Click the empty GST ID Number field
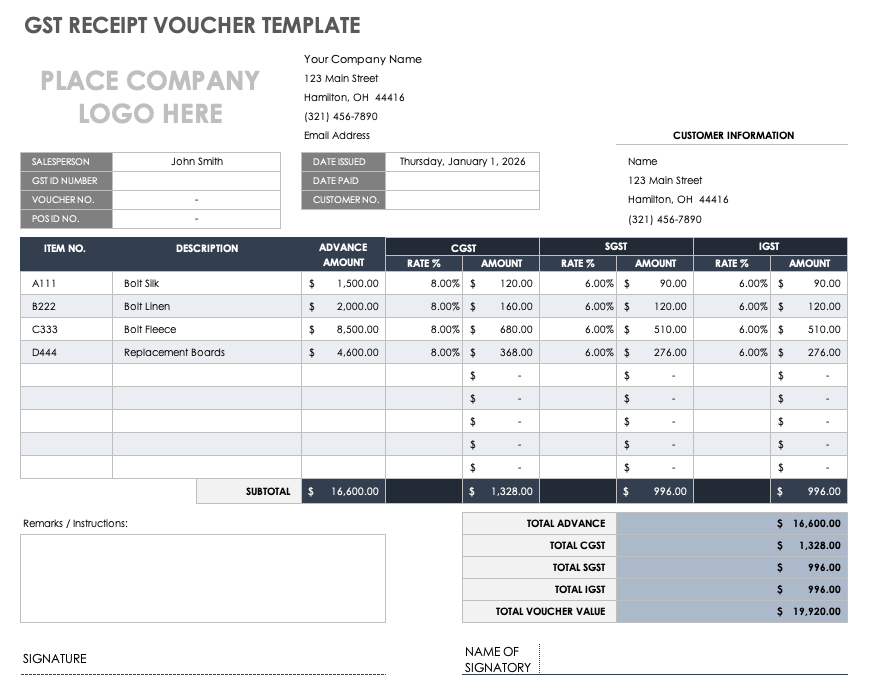871x697 pixels. pyautogui.click(x=196, y=180)
